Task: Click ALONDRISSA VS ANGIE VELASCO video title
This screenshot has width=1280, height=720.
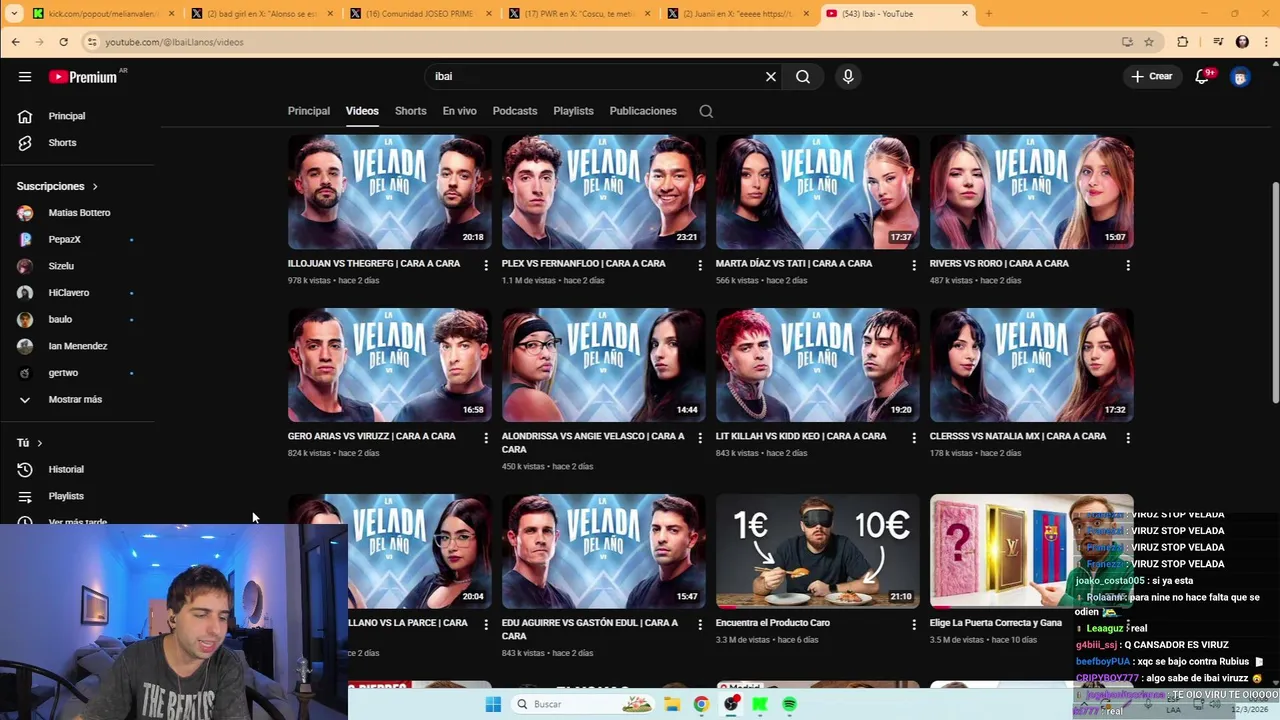Action: click(593, 443)
